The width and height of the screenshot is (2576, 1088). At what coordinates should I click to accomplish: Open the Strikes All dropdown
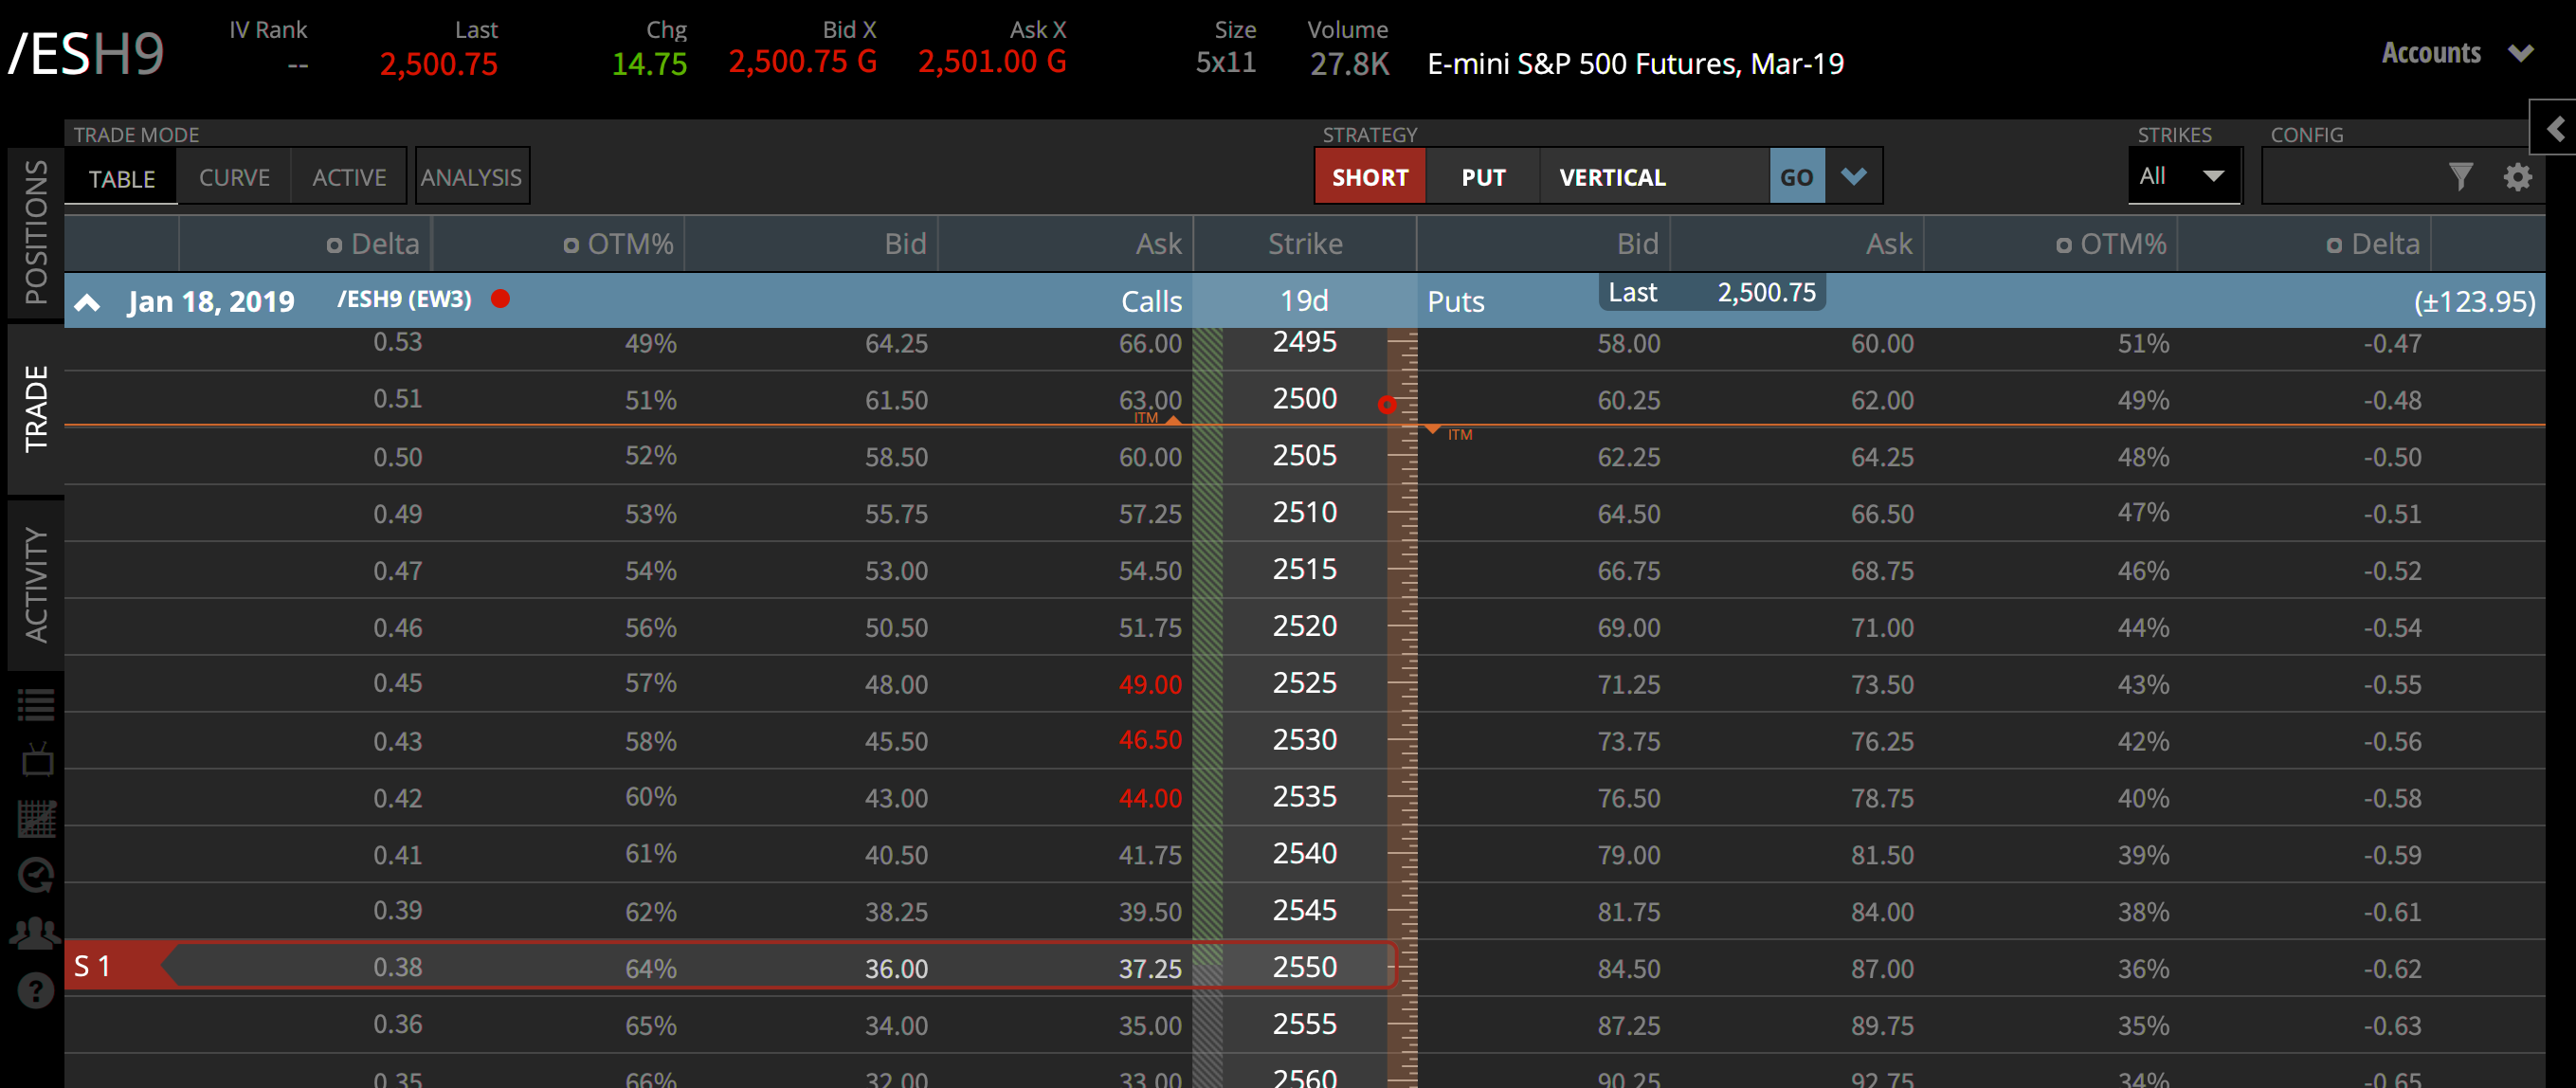tap(2183, 177)
